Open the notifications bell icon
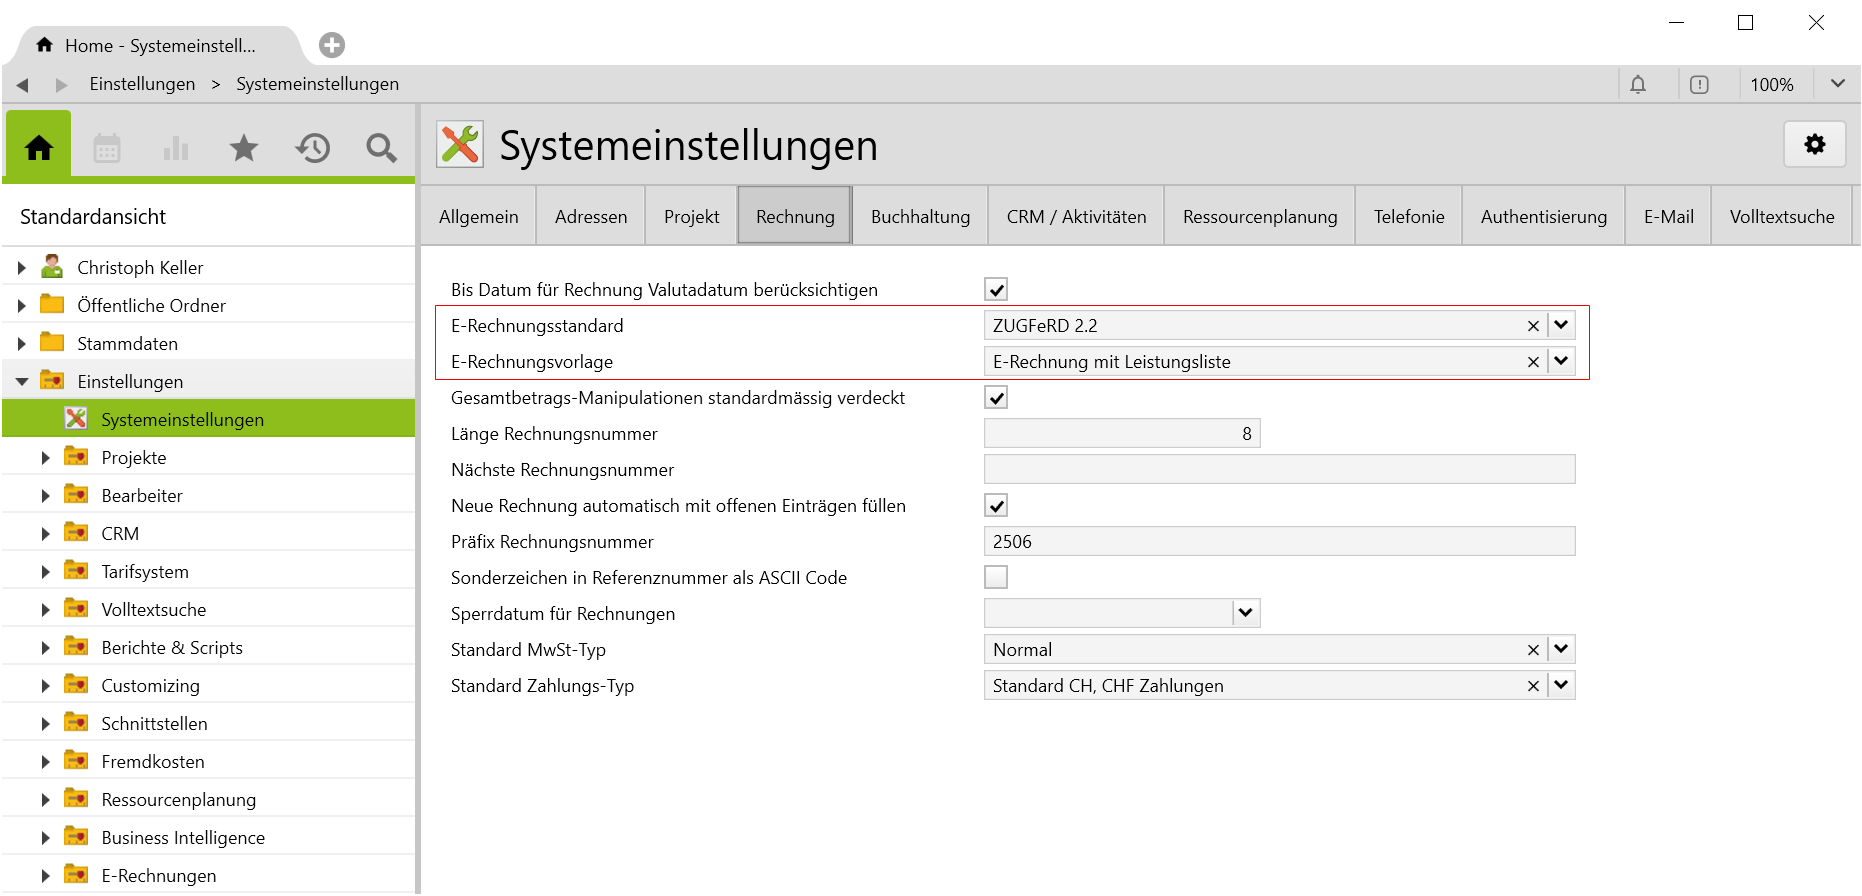The height and width of the screenshot is (896, 1862). 1638,85
